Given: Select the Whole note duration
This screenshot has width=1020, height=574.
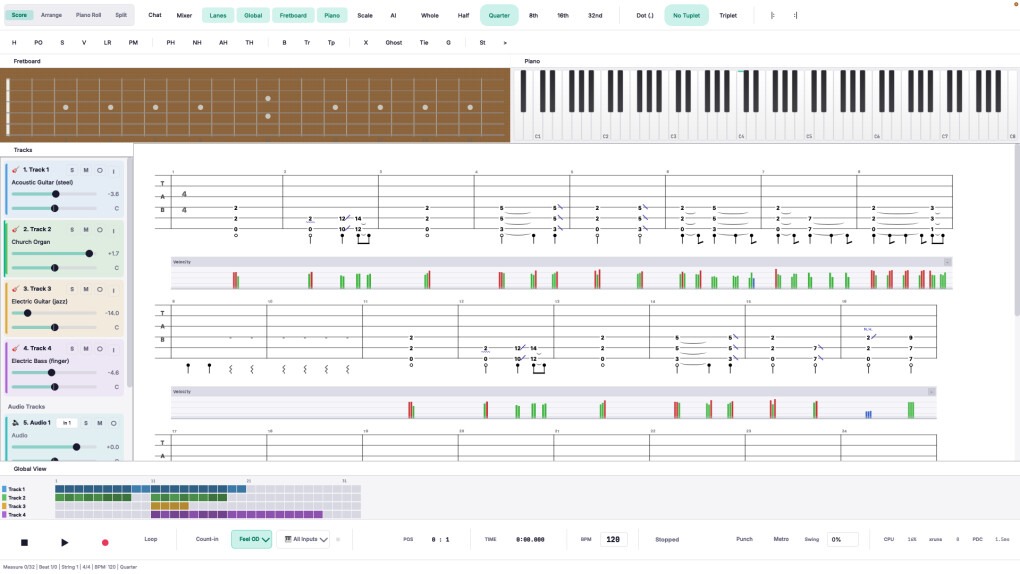Looking at the screenshot, I should 429,15.
